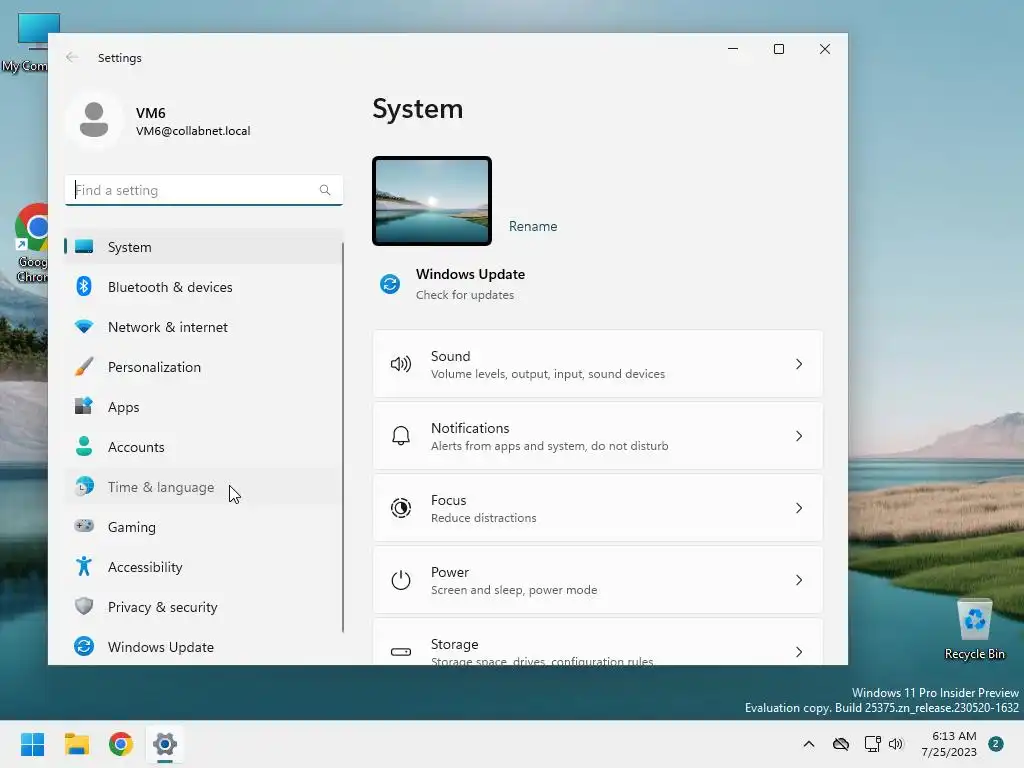Click the Time & language globe-clock icon
Screen dimensions: 1024x768
click(84, 486)
